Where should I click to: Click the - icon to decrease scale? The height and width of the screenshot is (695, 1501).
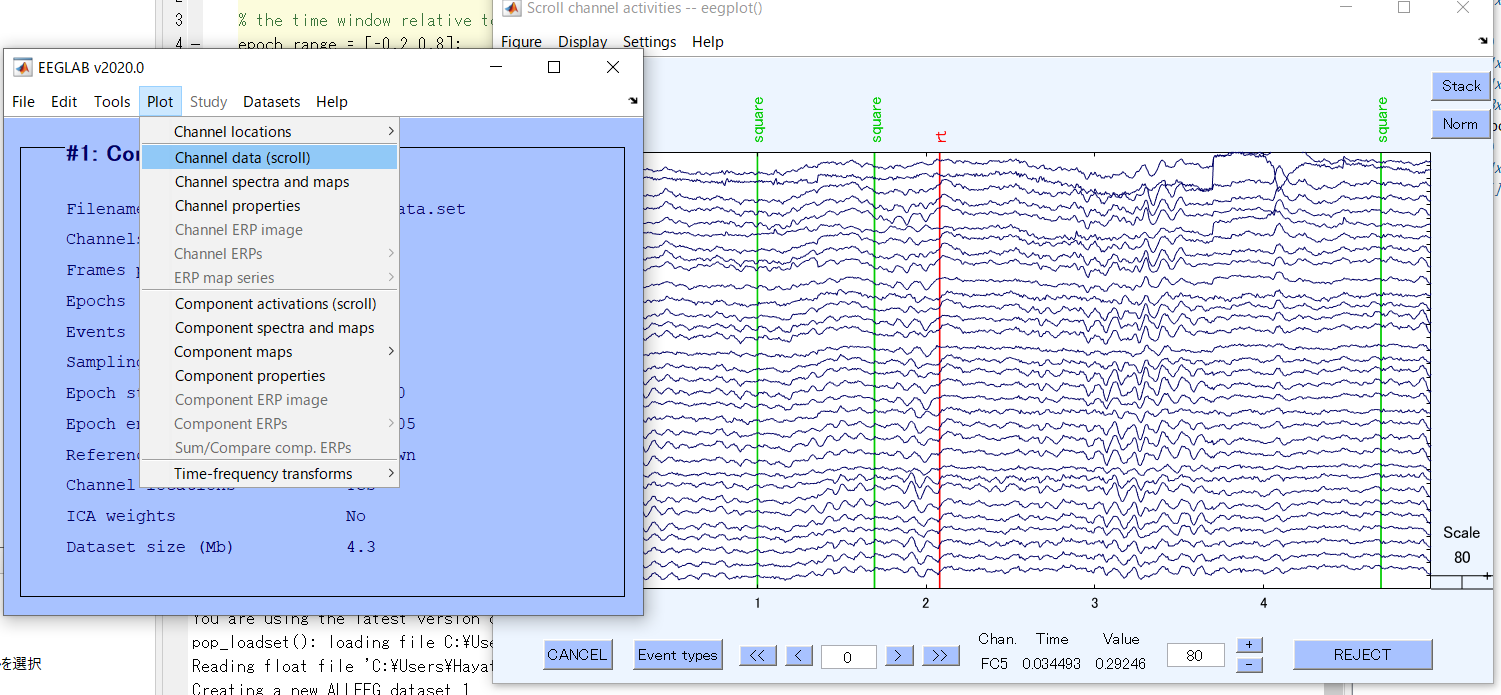pos(1248,663)
